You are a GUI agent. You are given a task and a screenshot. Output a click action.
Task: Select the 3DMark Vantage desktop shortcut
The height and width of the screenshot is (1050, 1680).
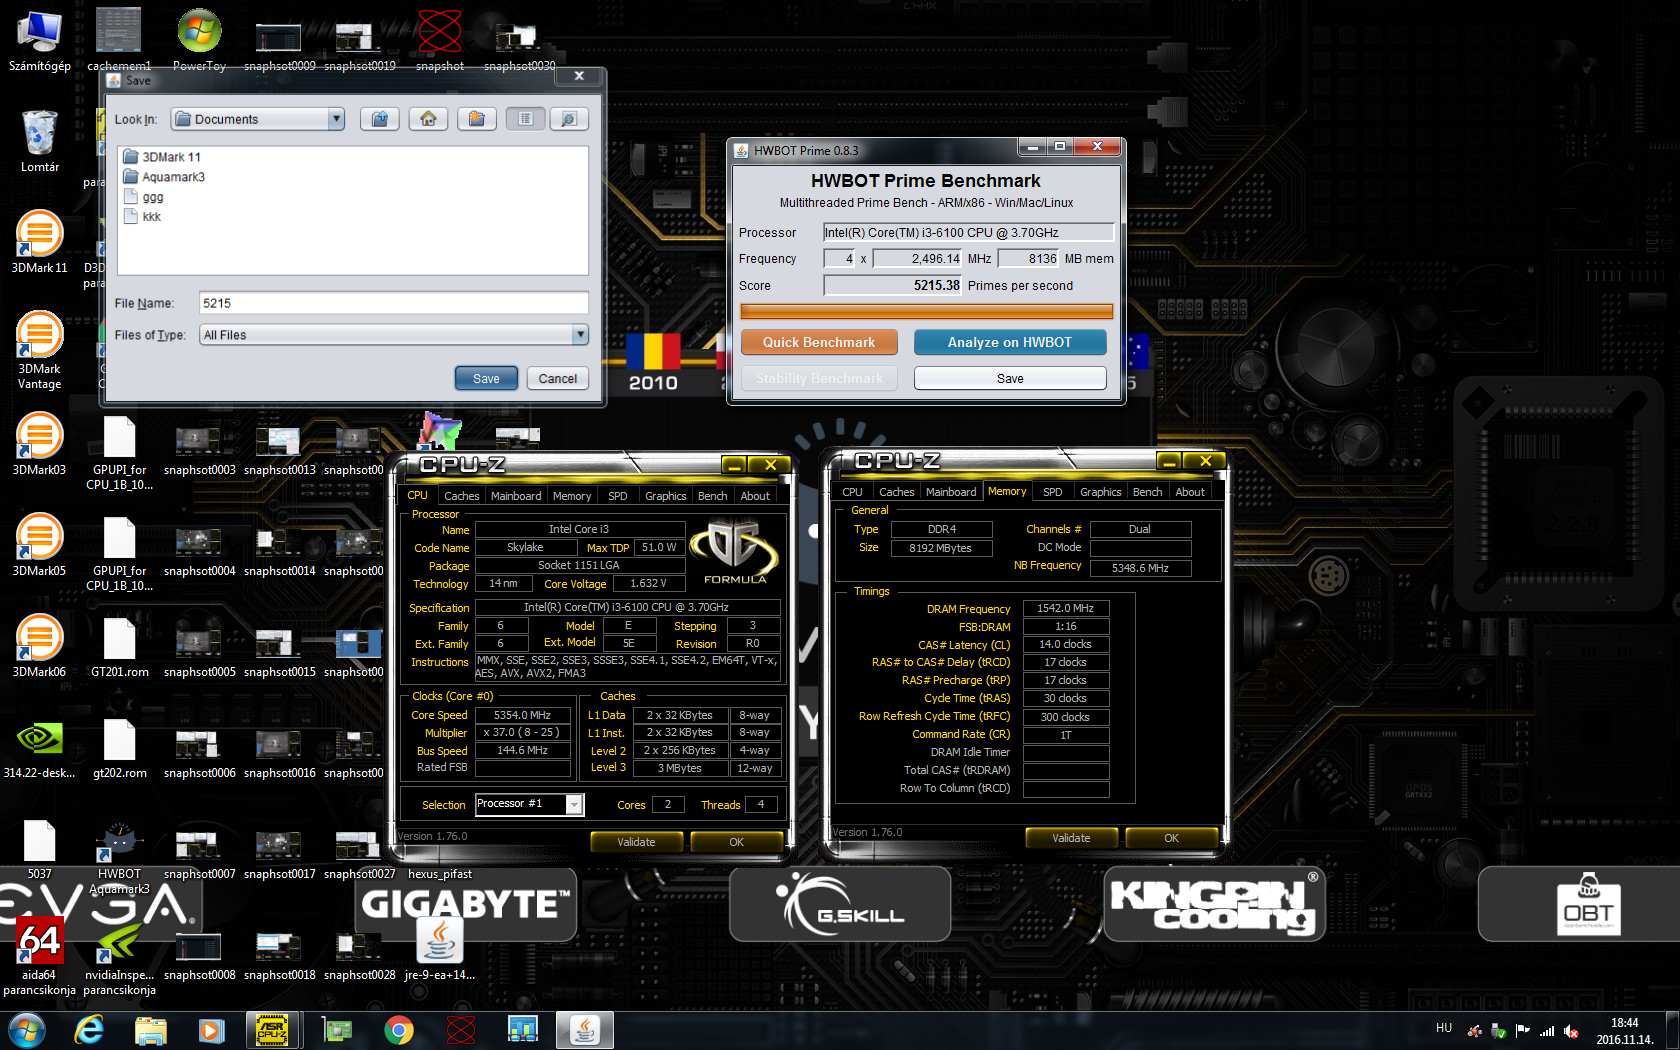pos(40,350)
